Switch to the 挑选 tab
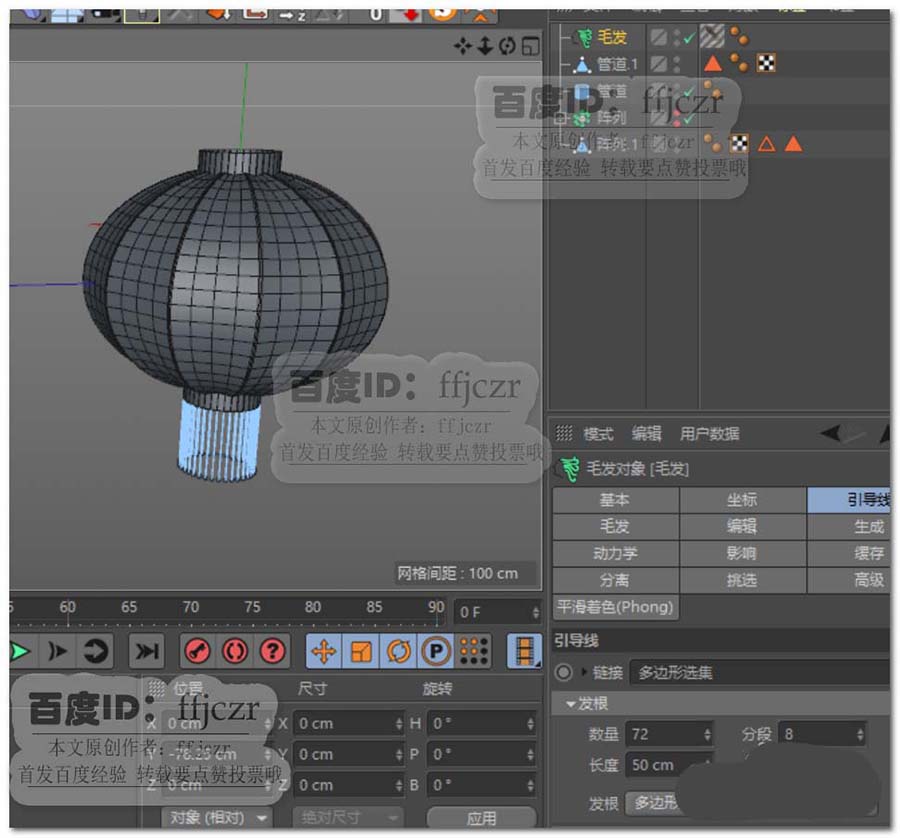 [x=743, y=580]
